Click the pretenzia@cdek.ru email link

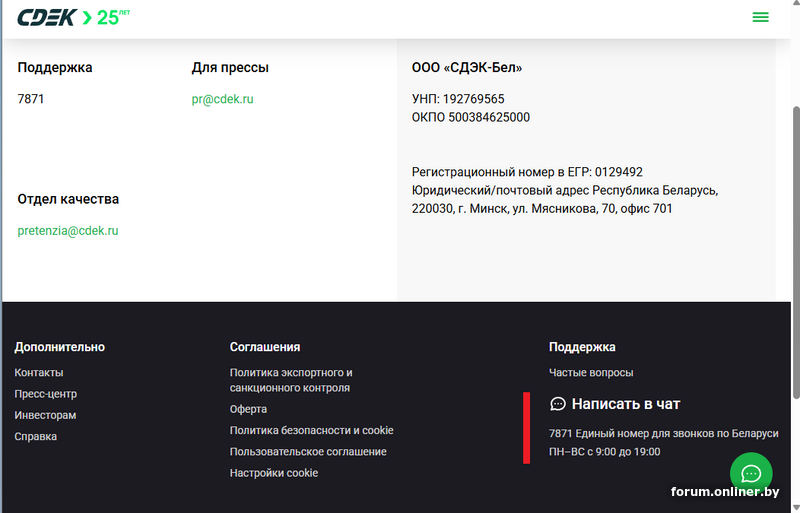(x=68, y=230)
